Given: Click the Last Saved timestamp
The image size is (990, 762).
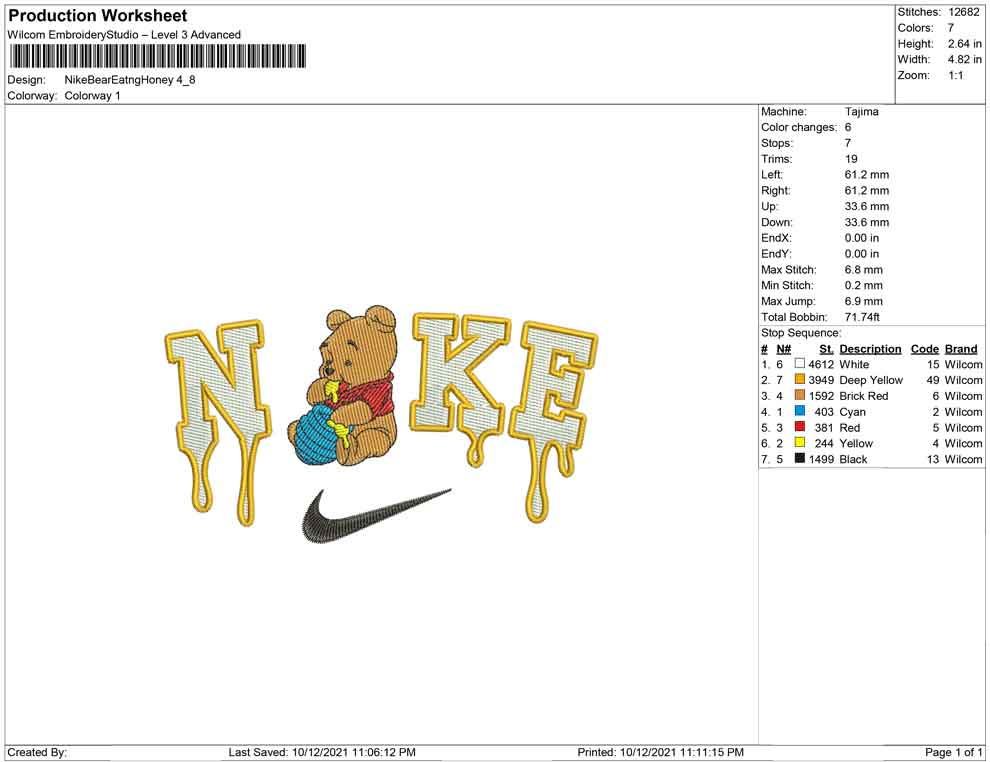Looking at the screenshot, I should (322, 752).
